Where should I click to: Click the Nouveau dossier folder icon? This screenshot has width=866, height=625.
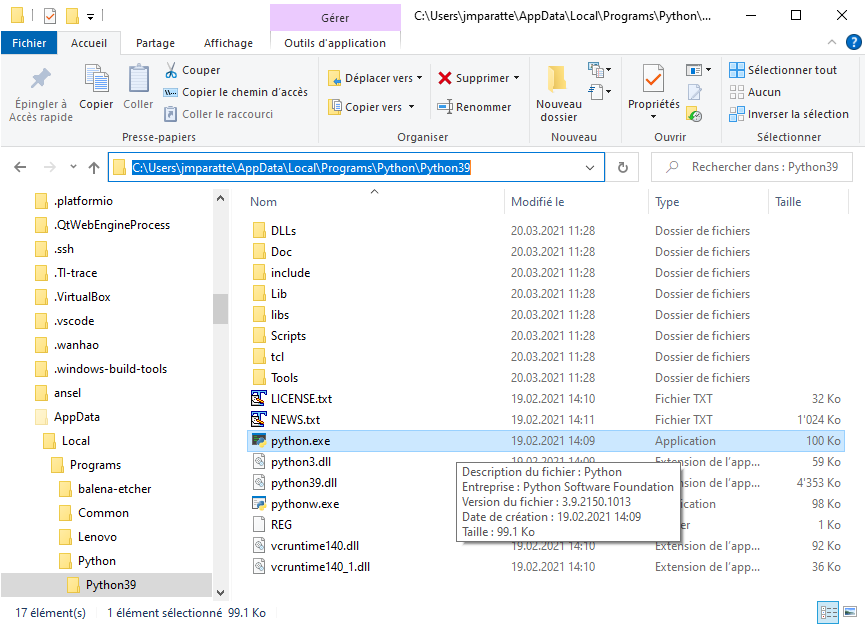tap(558, 79)
